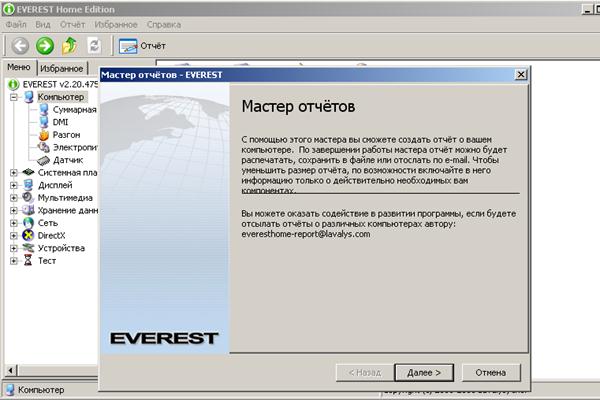Close the Мастер отчётов dialog
This screenshot has height=400, width=600.
tap(521, 75)
